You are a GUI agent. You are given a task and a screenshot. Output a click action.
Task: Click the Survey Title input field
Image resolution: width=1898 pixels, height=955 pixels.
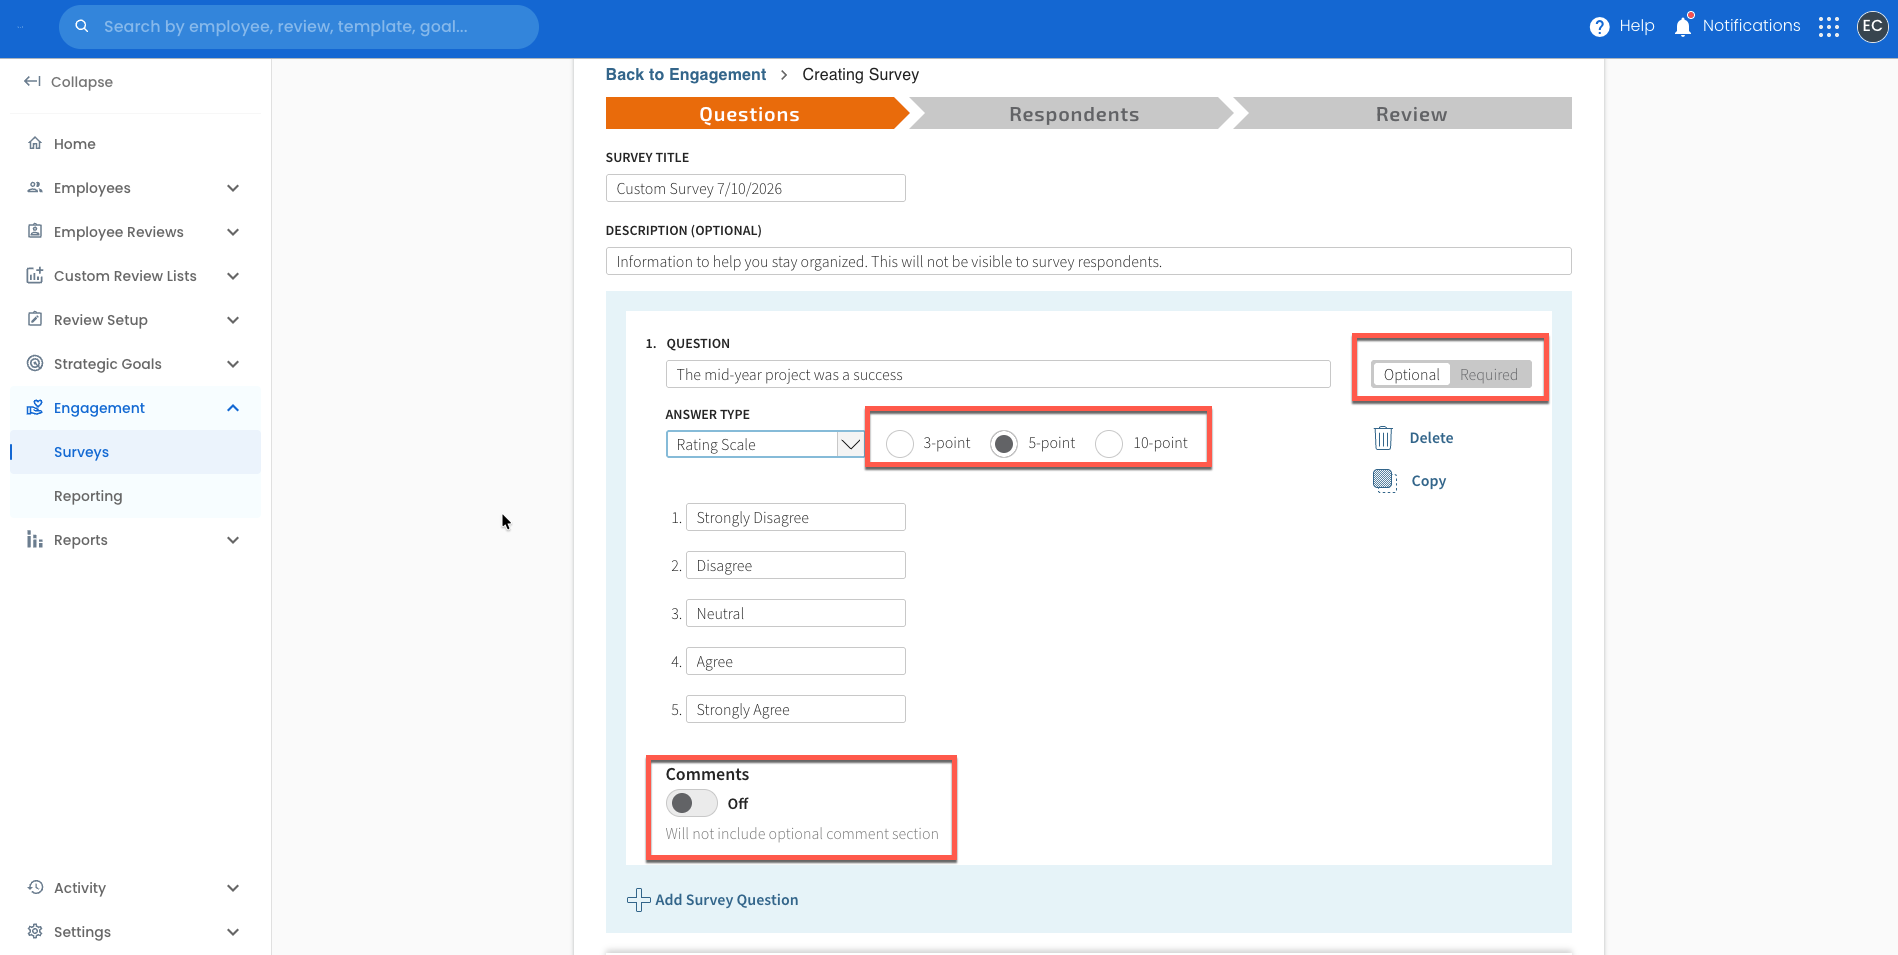click(756, 188)
